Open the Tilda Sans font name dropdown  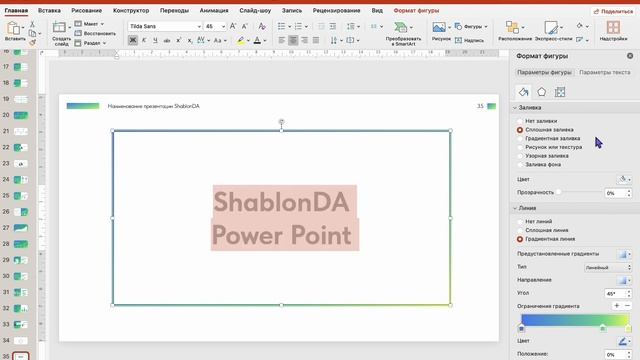[x=199, y=27]
